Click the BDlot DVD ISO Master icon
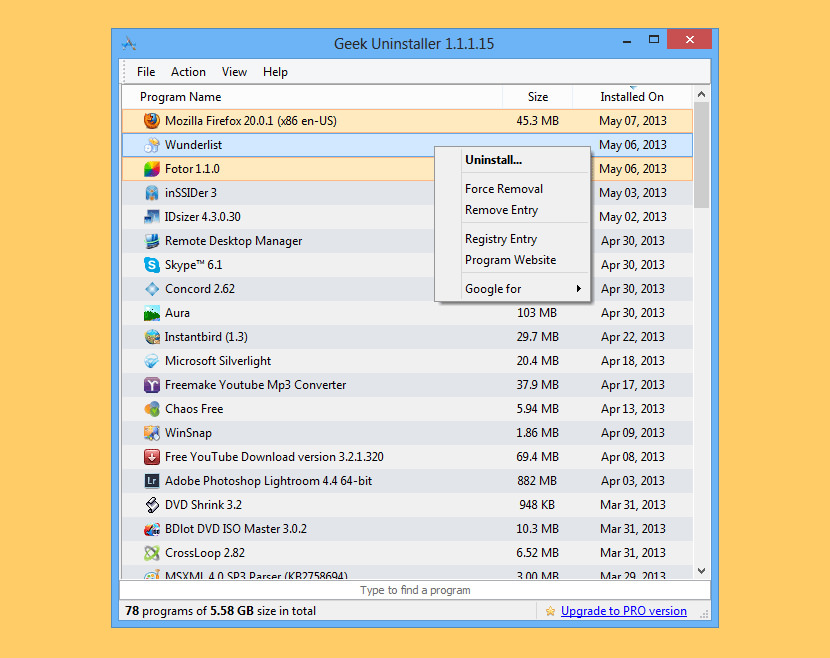This screenshot has width=830, height=658. (152, 529)
